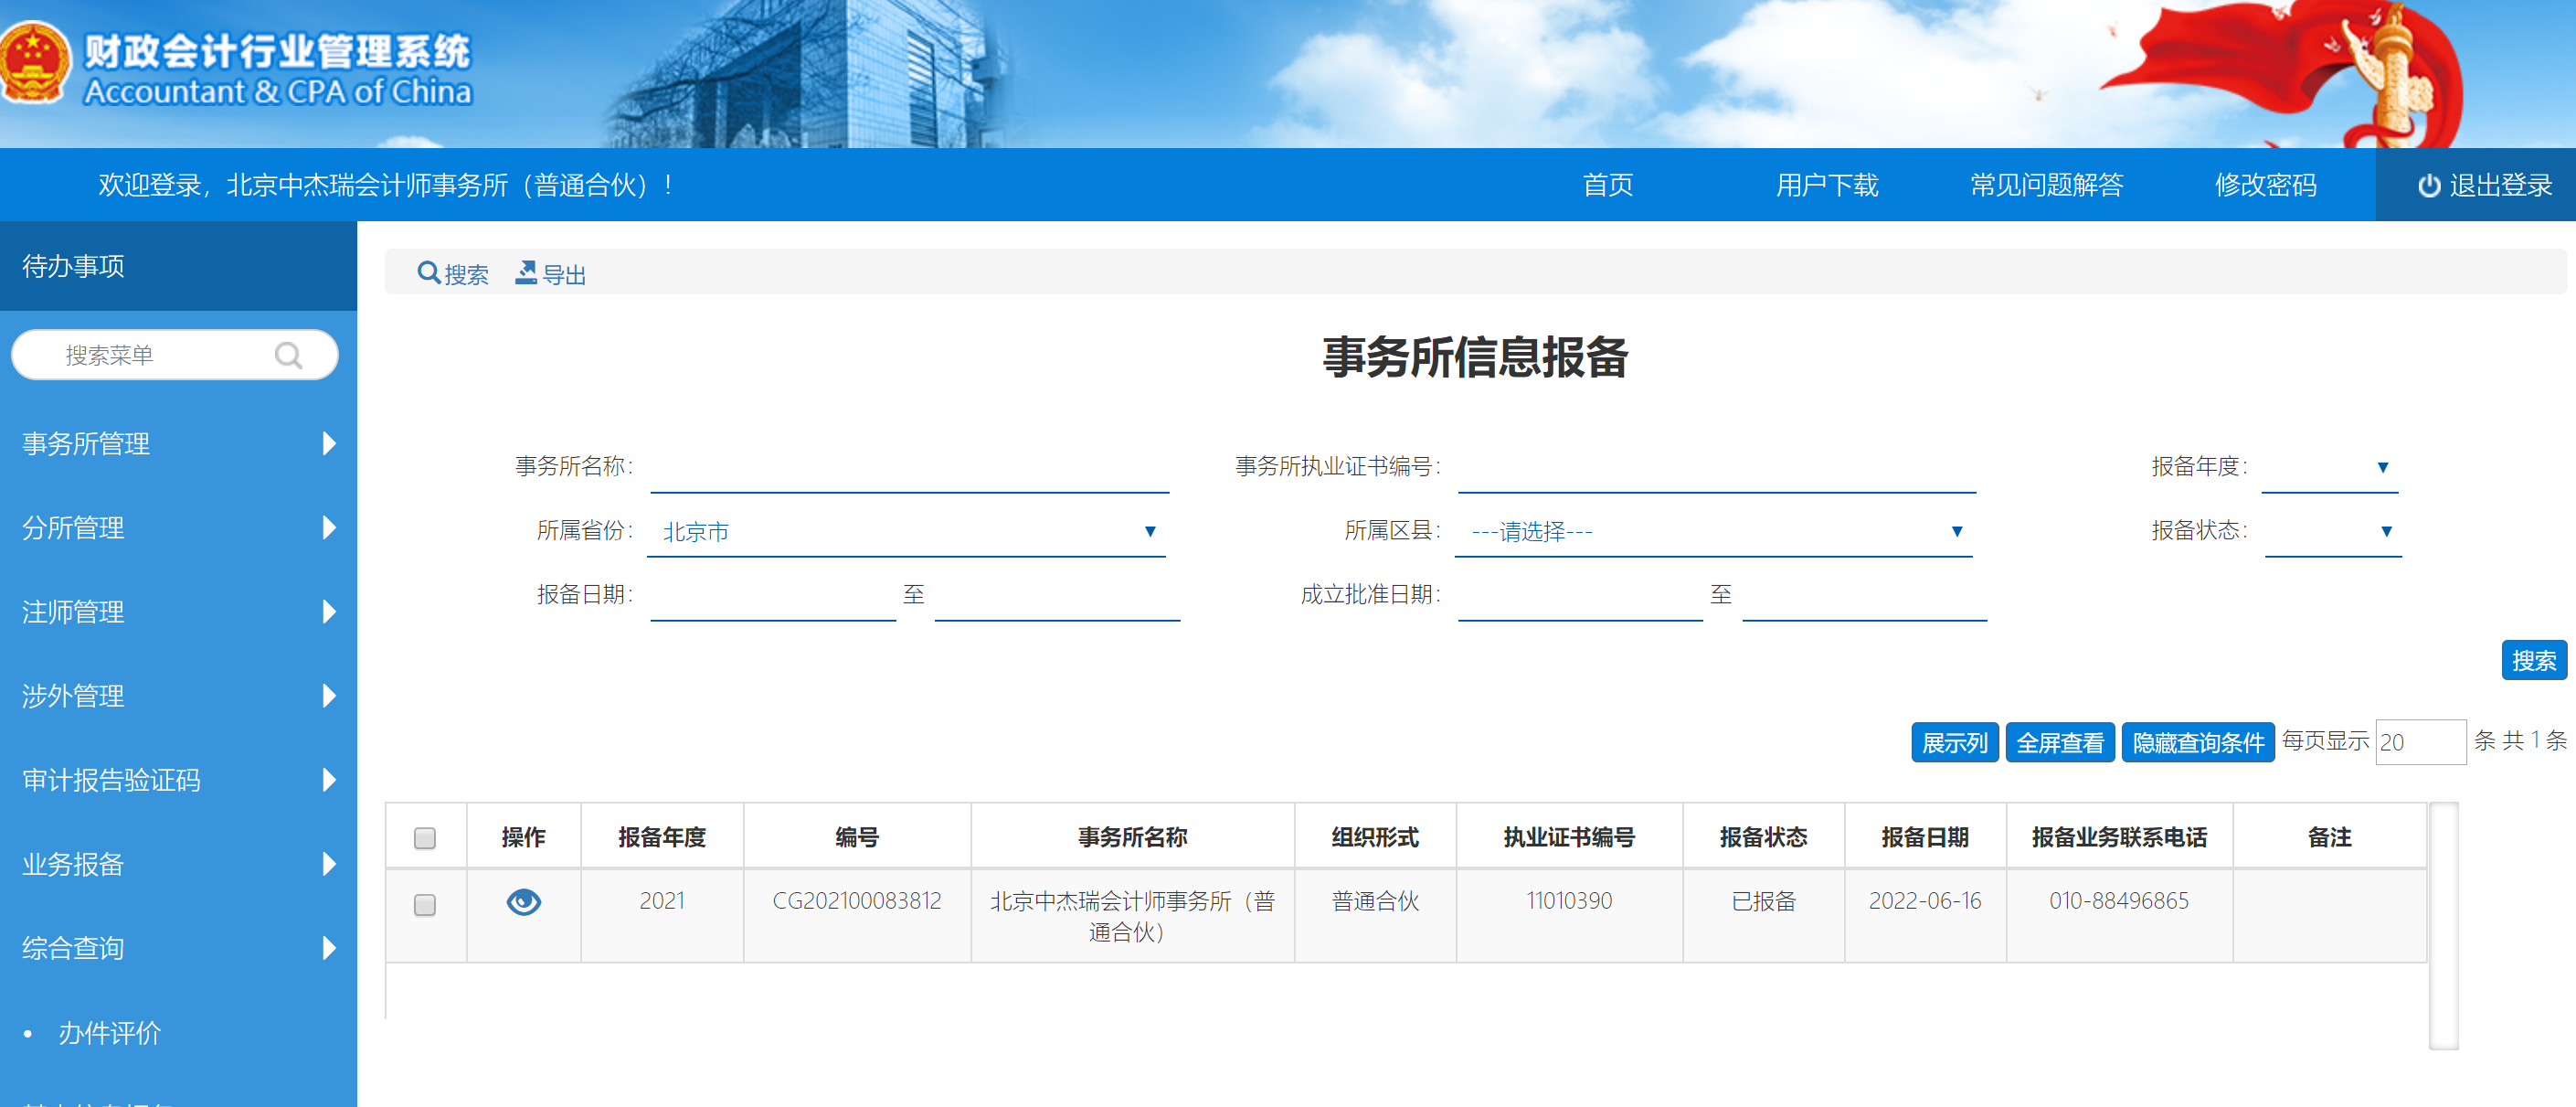Toggle the select-all header checkbox
The width and height of the screenshot is (2576, 1107).
(x=425, y=838)
